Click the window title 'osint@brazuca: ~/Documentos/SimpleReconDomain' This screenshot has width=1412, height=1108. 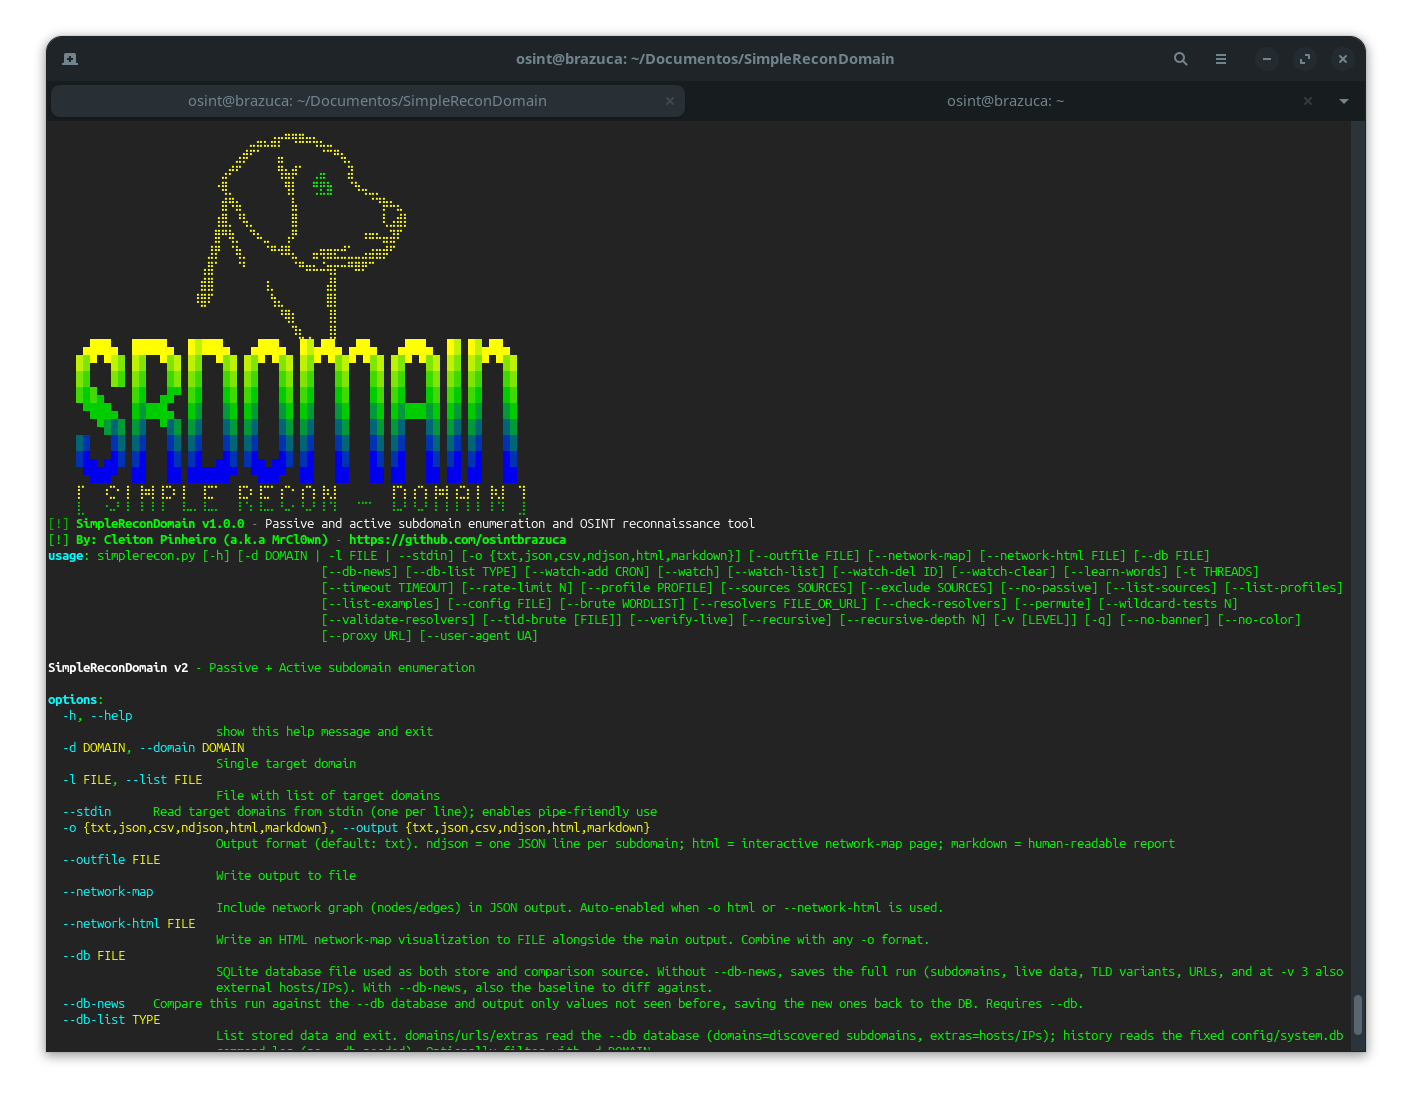coord(705,59)
